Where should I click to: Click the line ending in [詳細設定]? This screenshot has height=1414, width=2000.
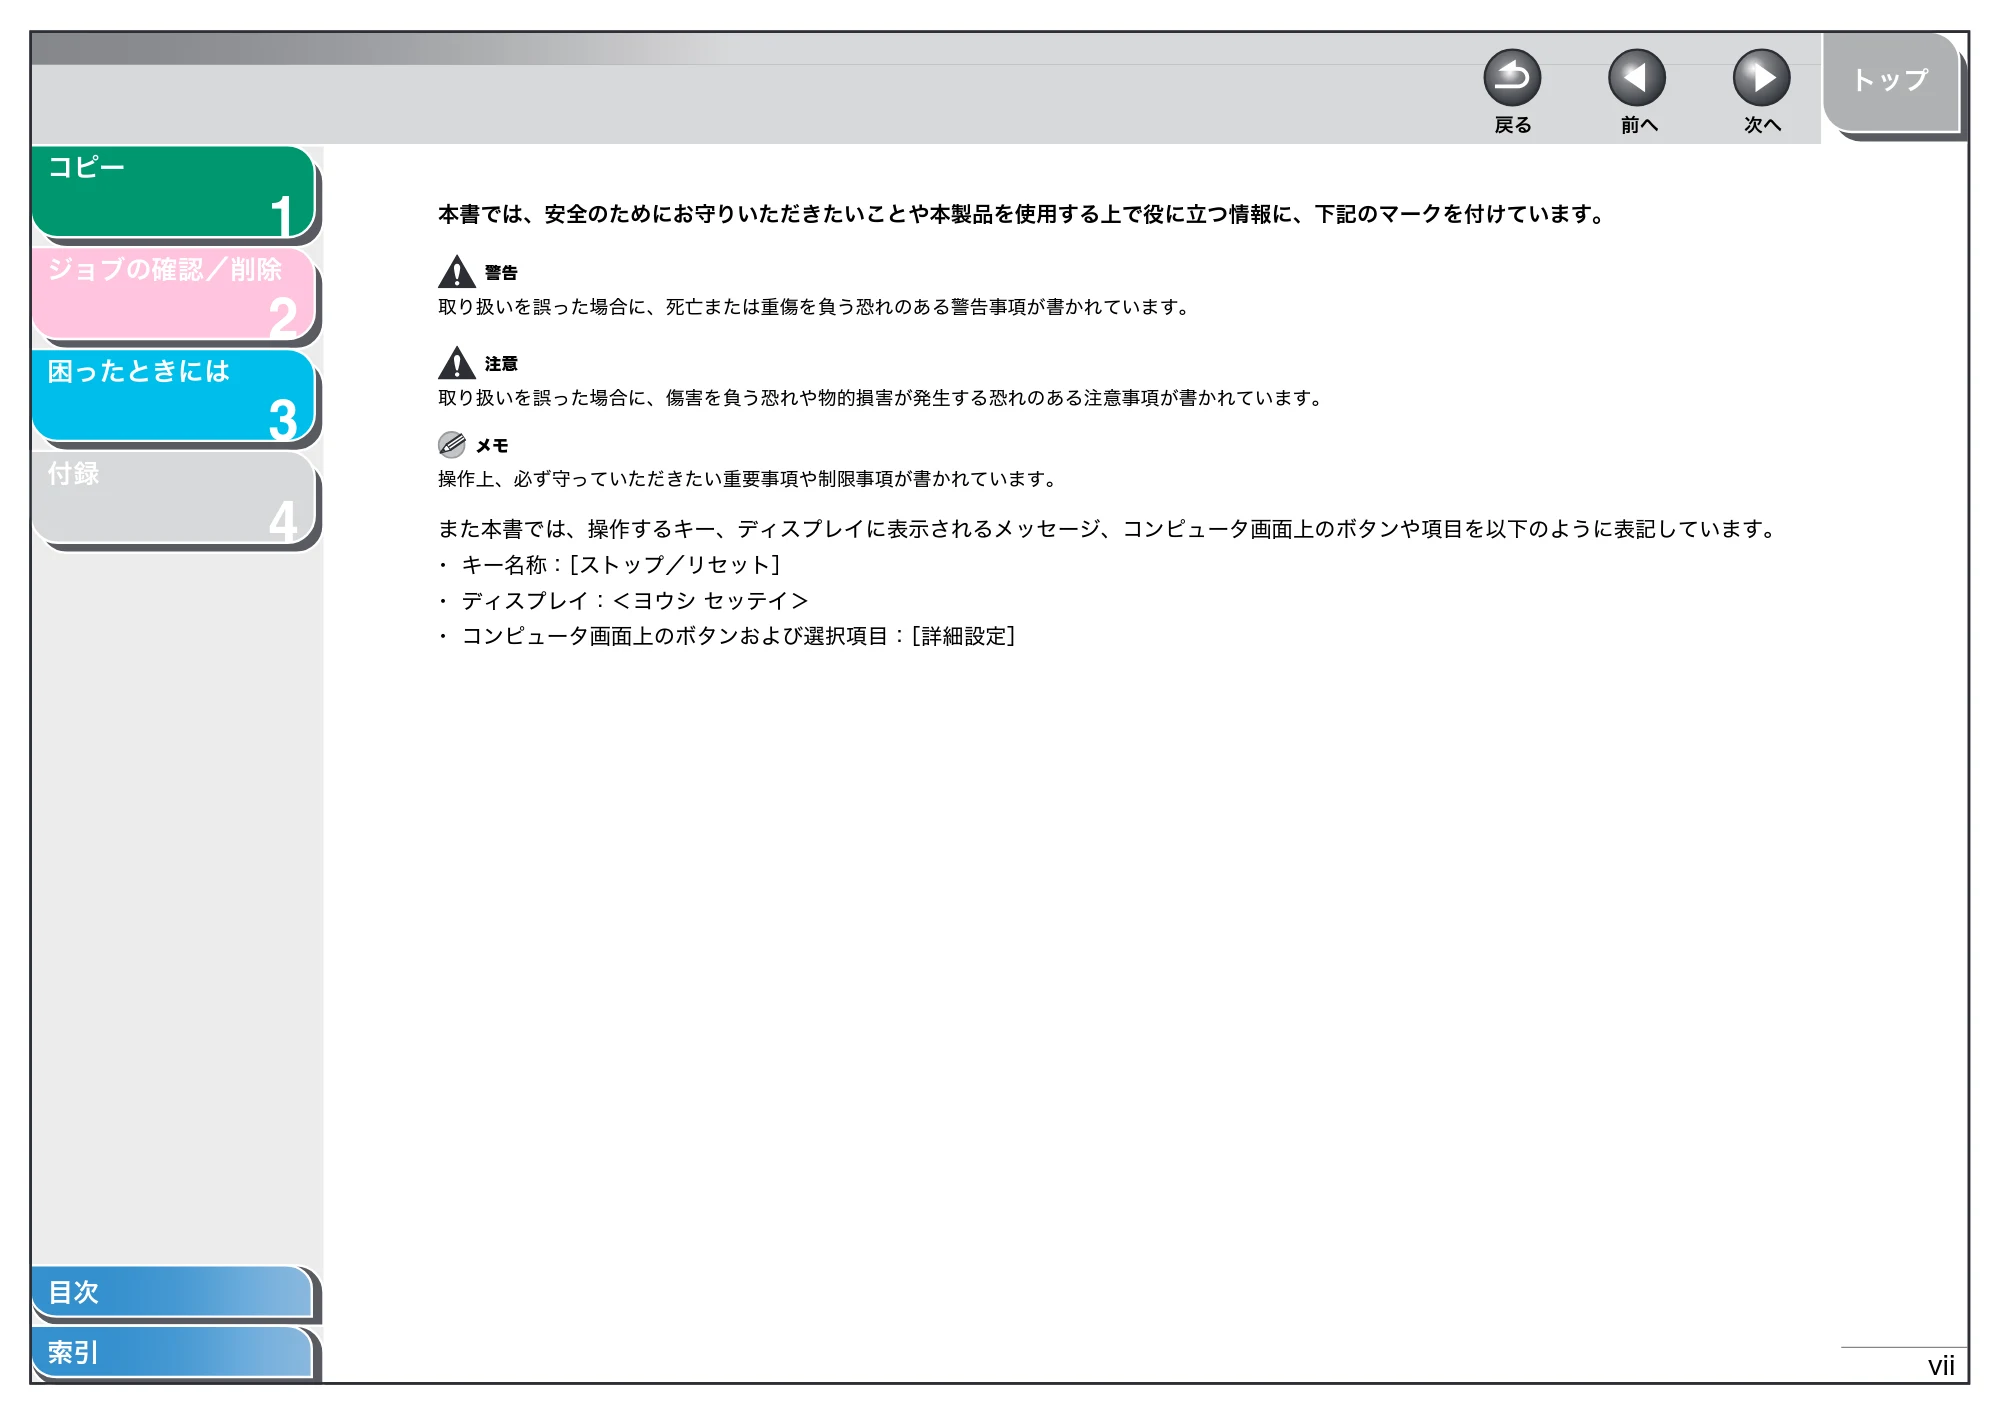(x=738, y=636)
